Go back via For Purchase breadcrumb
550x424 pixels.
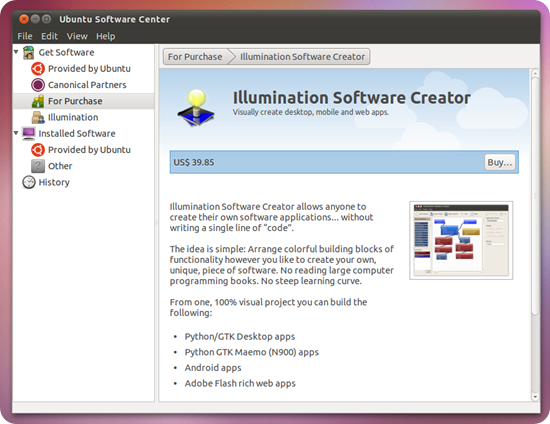195,57
